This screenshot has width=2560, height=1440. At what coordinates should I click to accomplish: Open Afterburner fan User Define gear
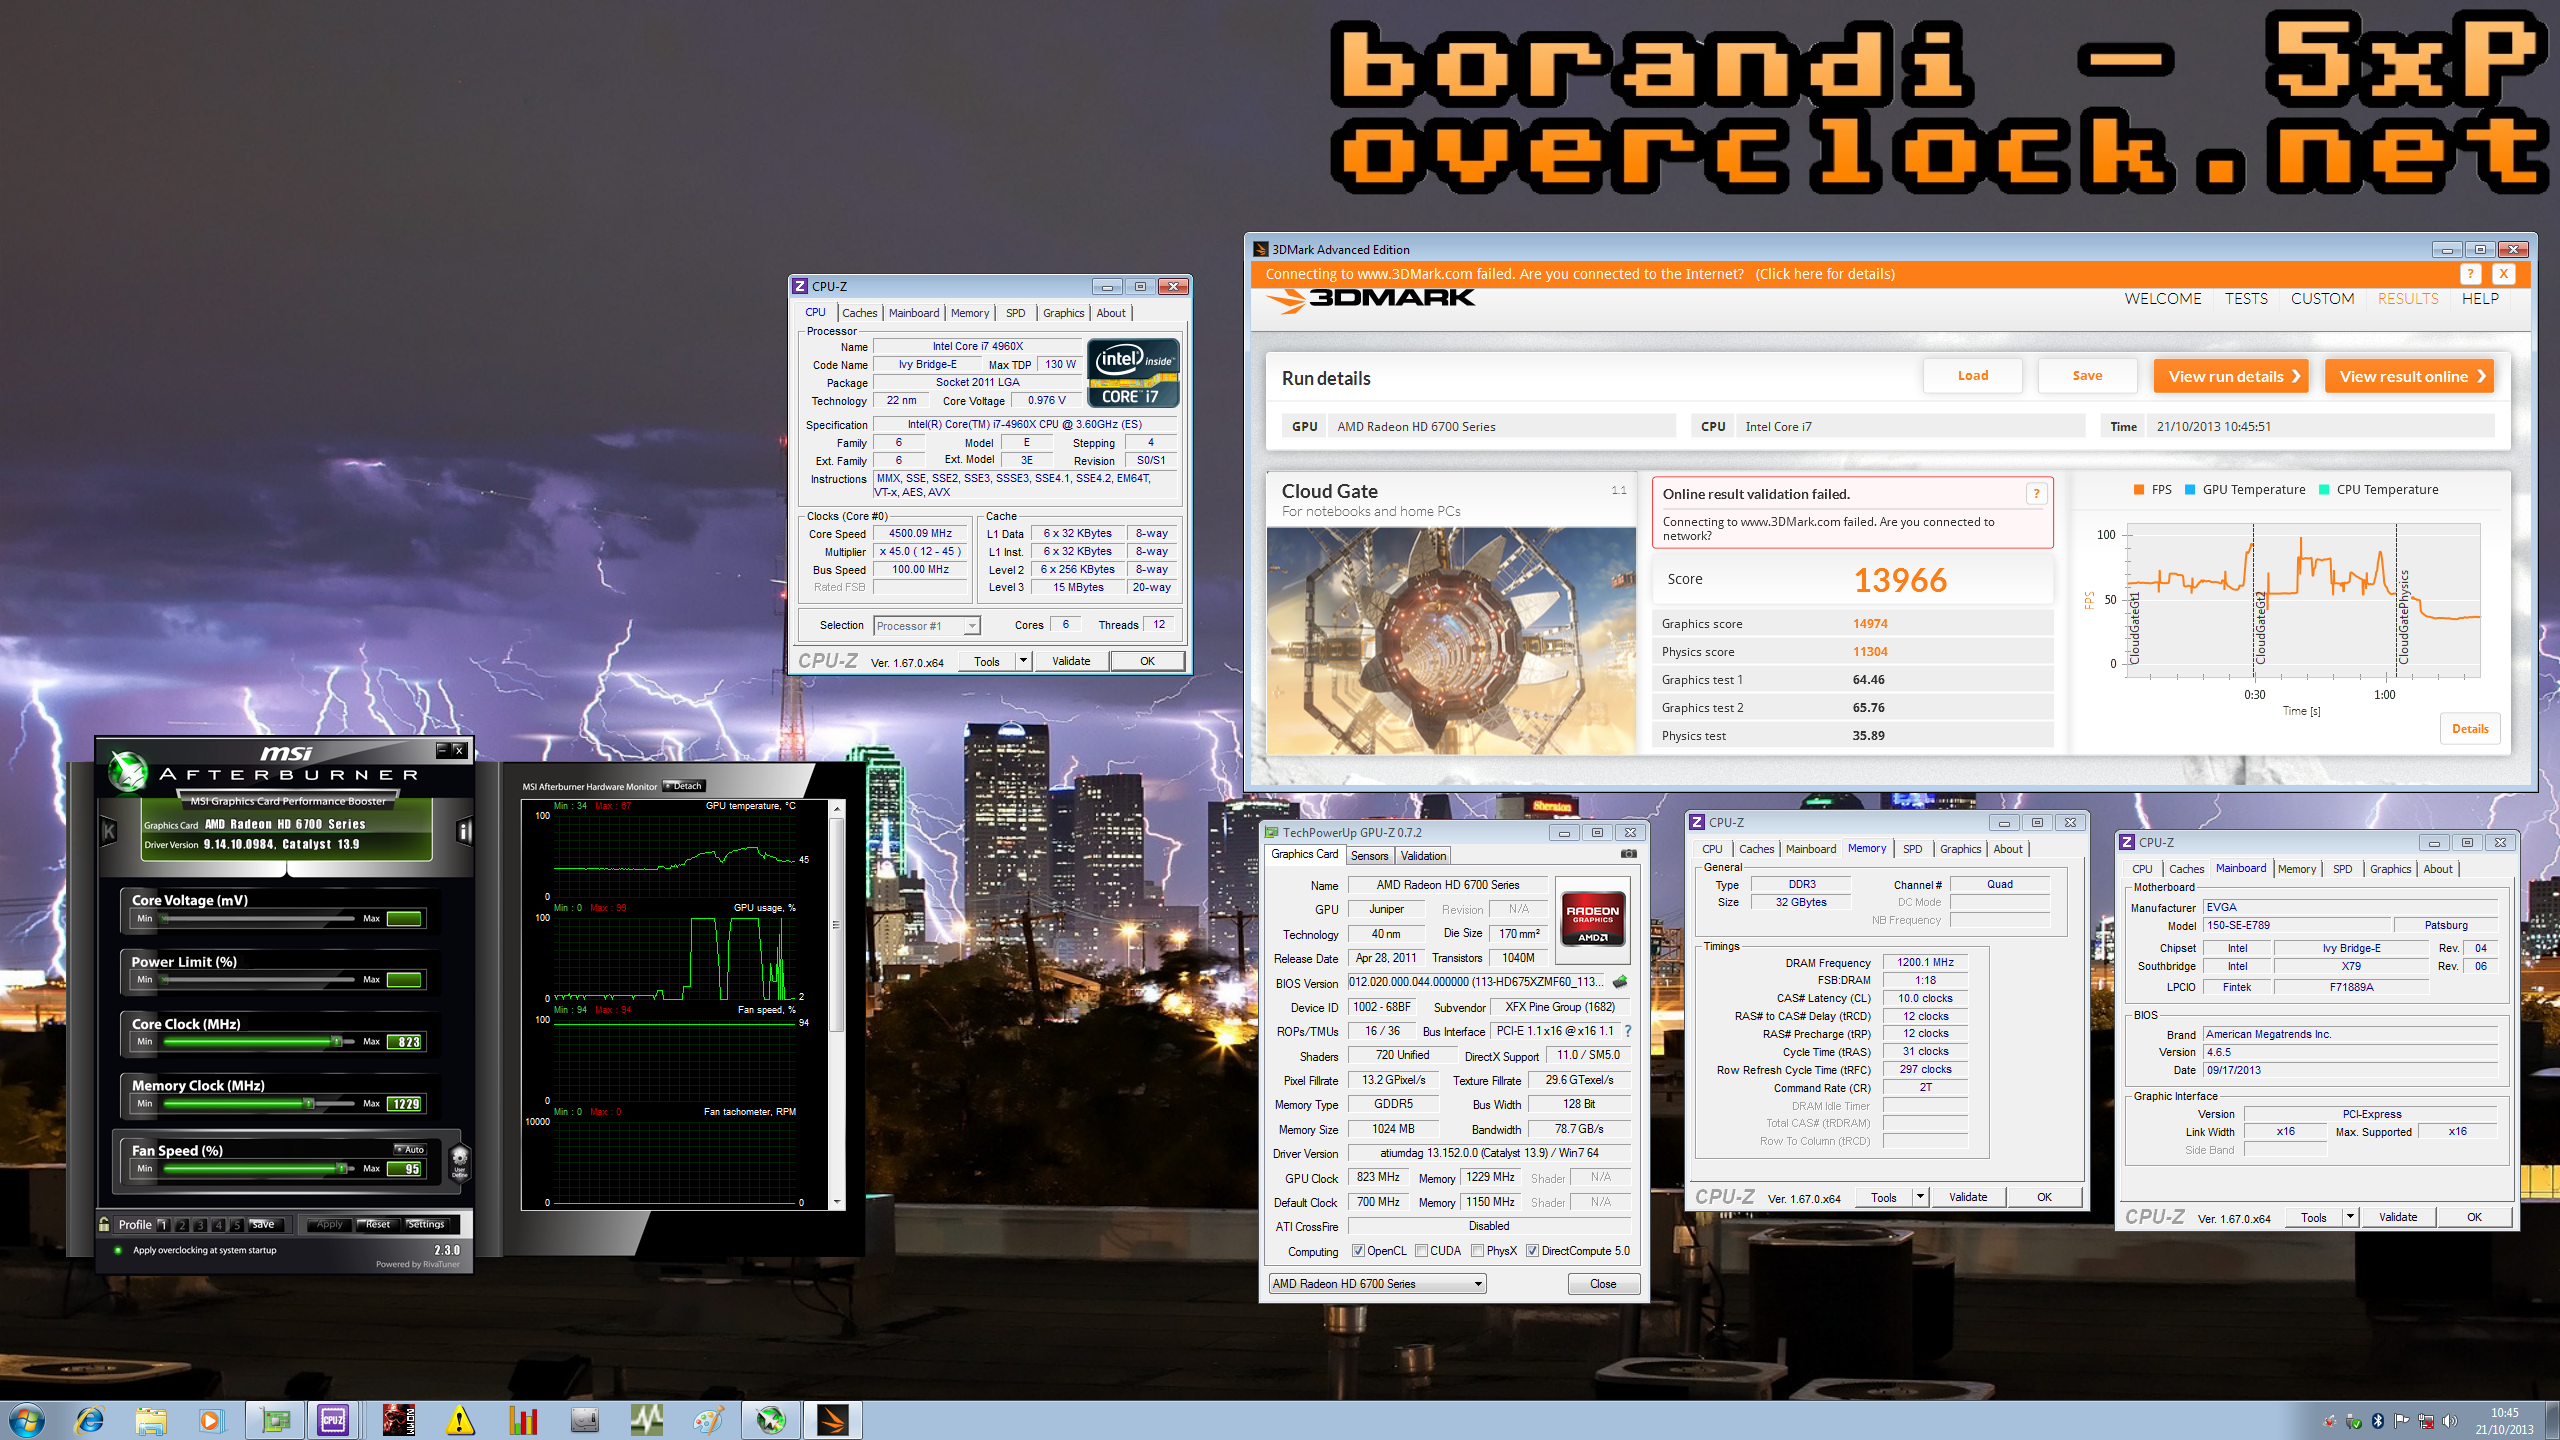(460, 1161)
